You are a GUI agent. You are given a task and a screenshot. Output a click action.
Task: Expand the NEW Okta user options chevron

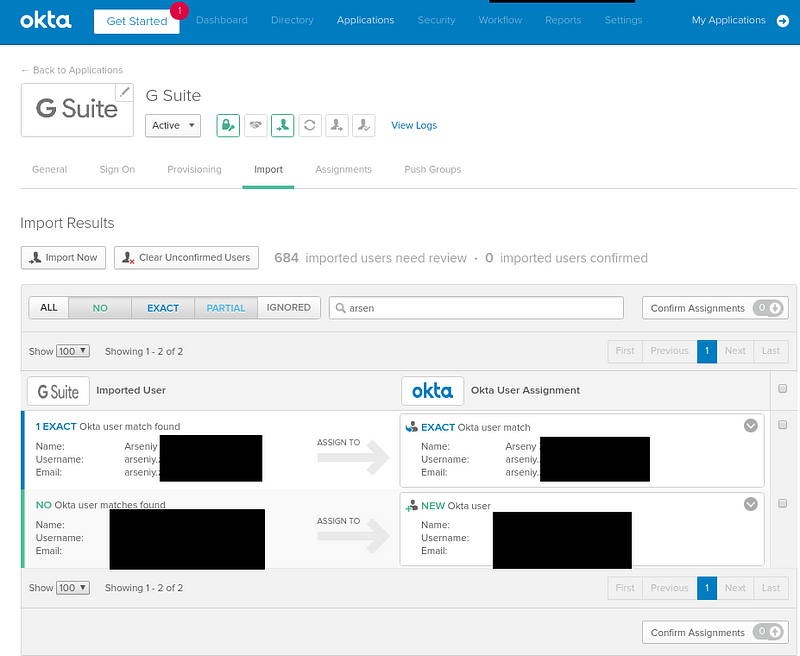click(751, 504)
